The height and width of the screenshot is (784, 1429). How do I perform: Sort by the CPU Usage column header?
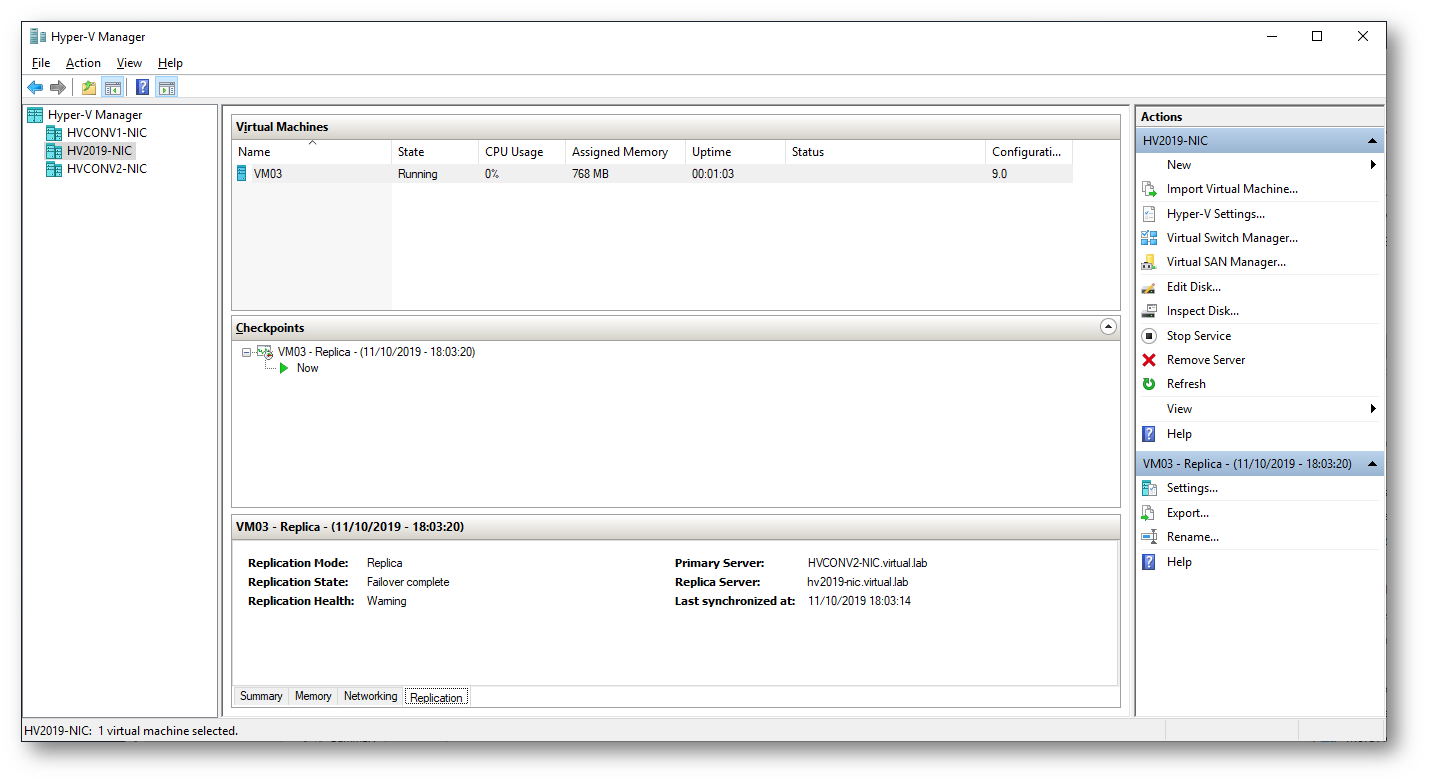click(x=522, y=152)
